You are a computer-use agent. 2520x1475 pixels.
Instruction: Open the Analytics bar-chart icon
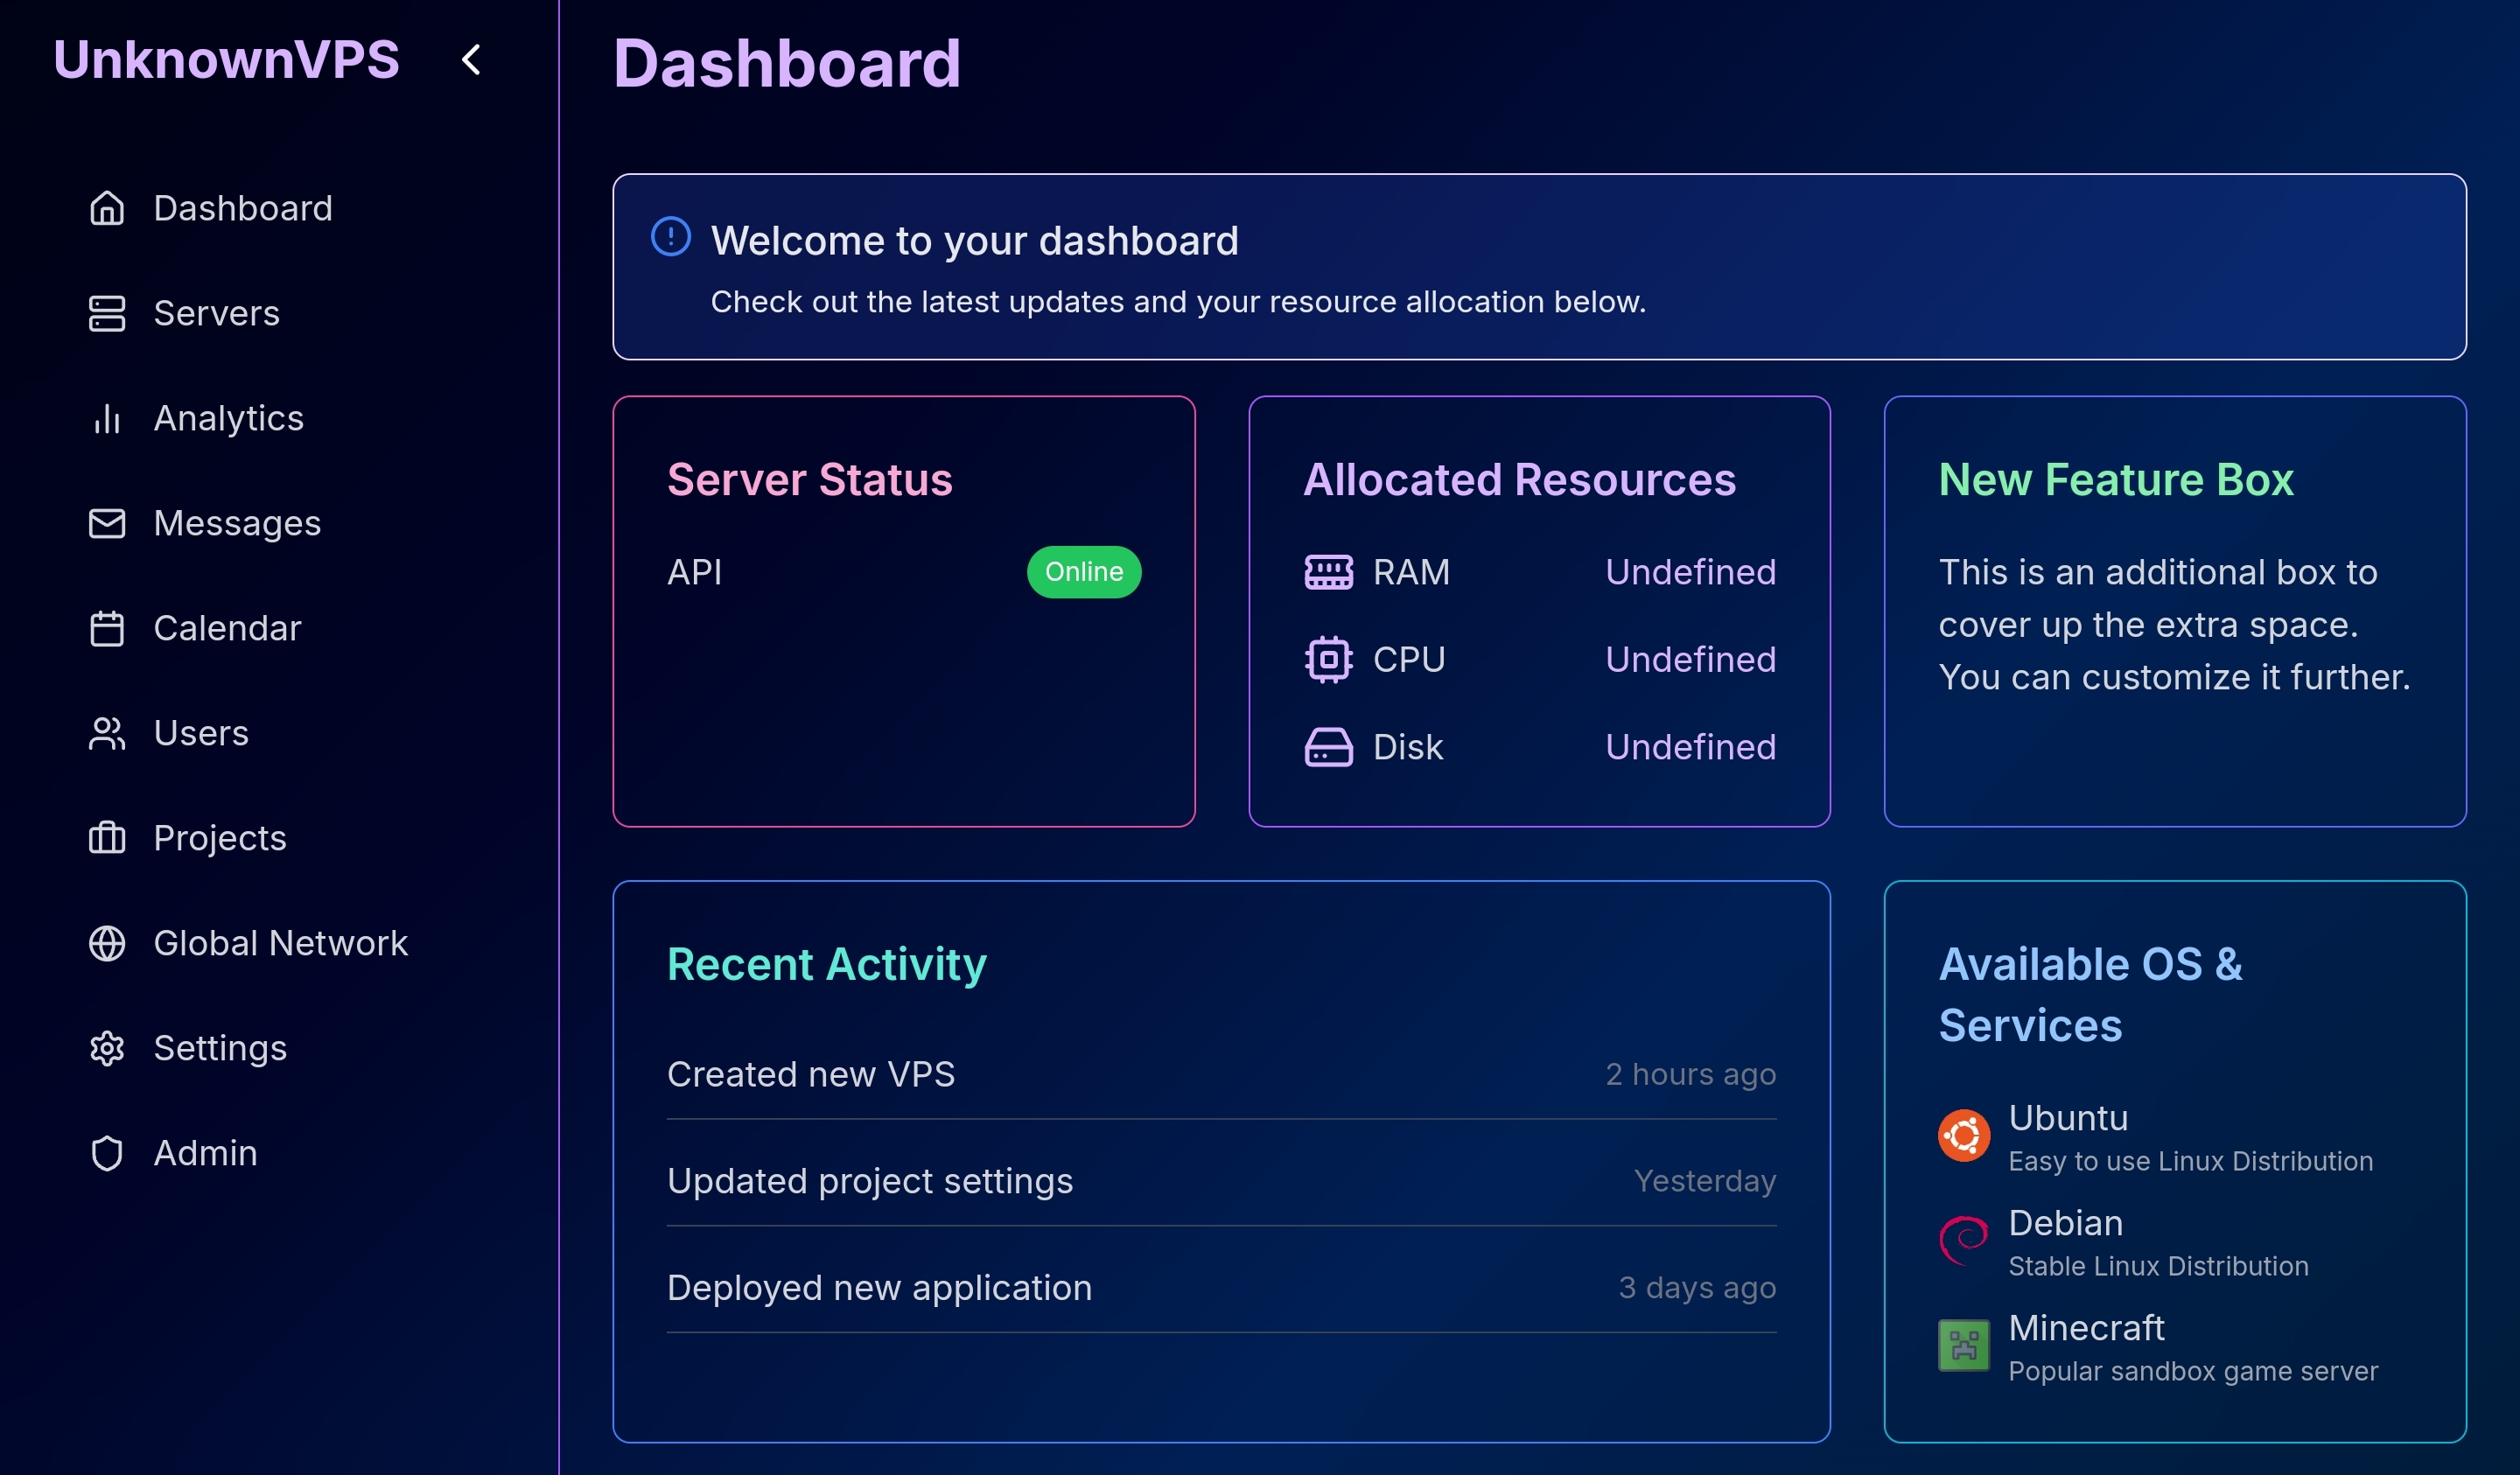107,418
